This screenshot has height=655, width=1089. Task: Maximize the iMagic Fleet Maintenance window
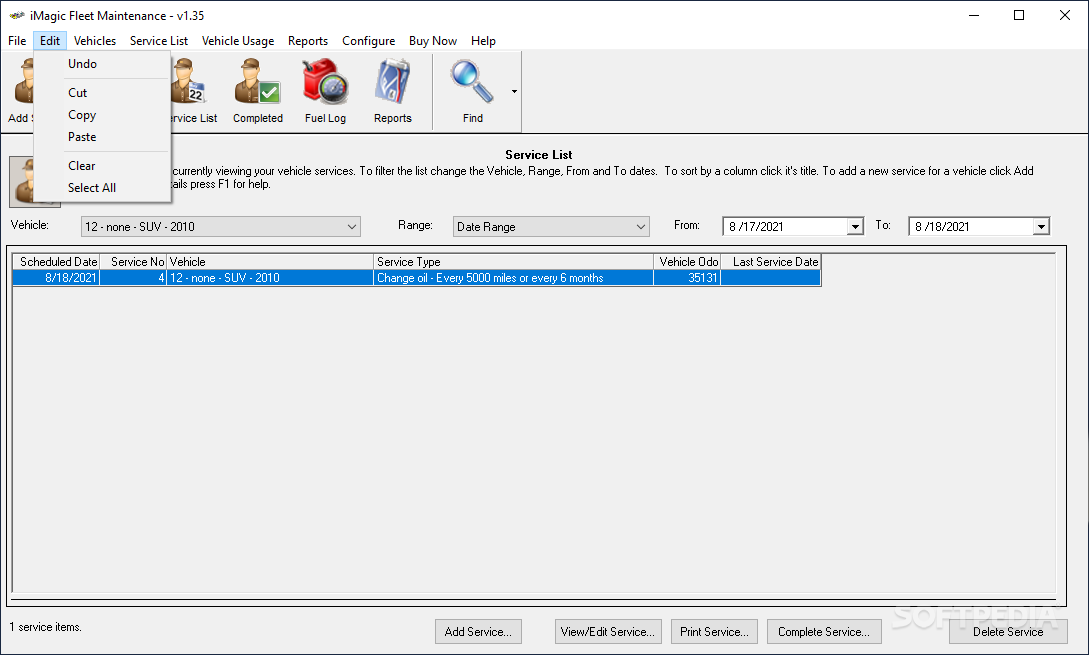[1019, 15]
